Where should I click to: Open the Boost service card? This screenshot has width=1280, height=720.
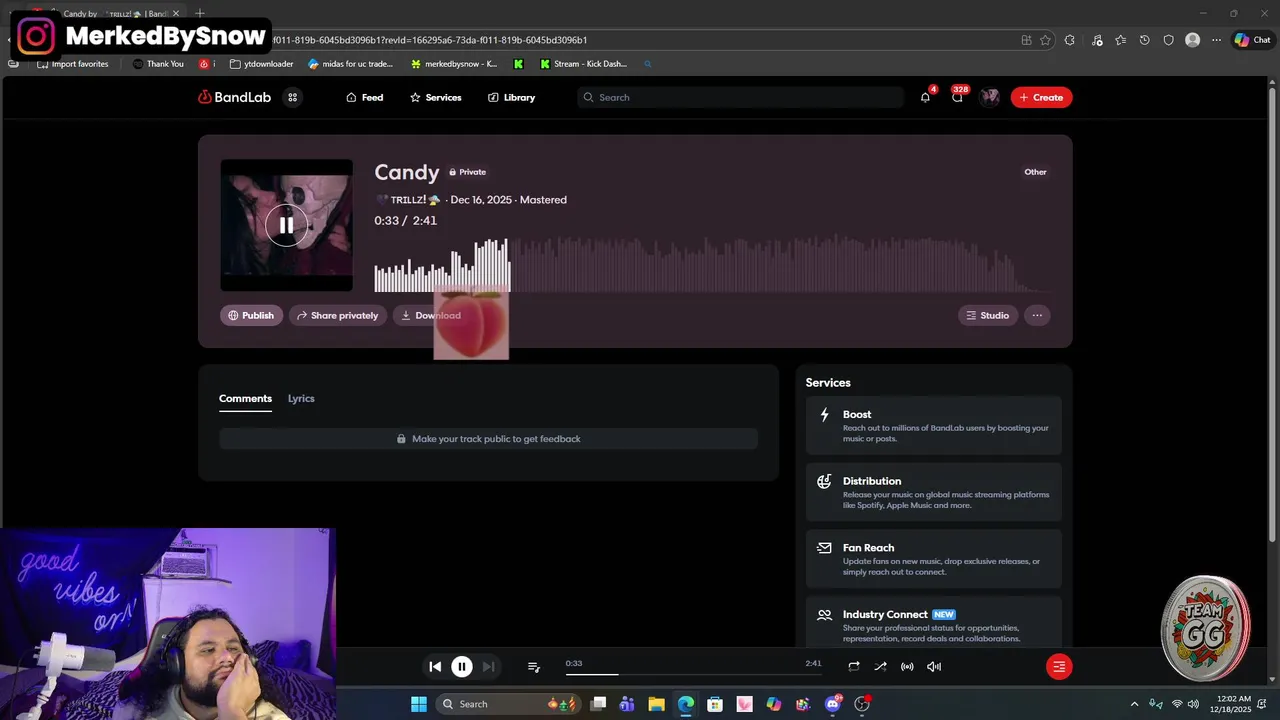tap(934, 426)
